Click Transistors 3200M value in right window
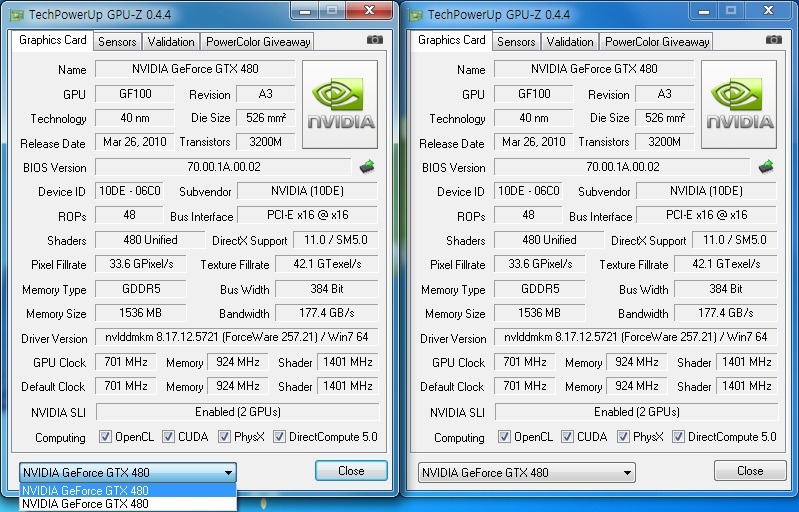Screen dimensions: 799x512 pyautogui.click(x=664, y=142)
